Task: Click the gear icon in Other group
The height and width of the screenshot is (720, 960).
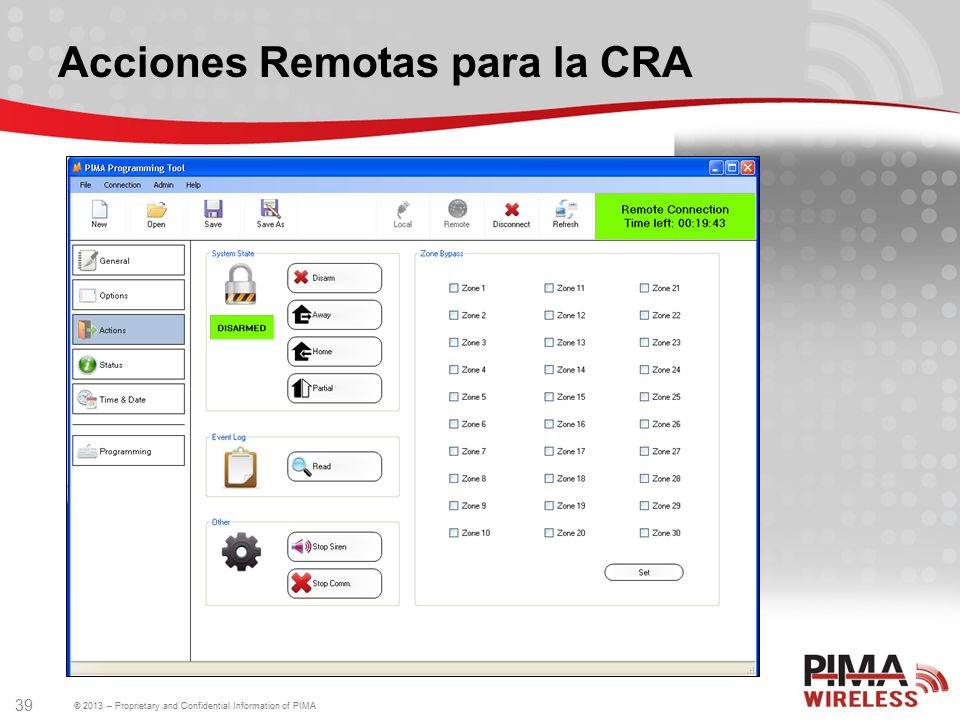Action: click(241, 552)
